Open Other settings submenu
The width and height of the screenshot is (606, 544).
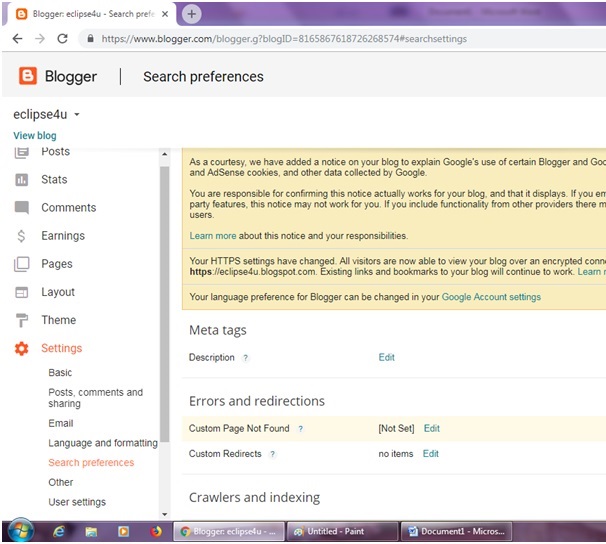[61, 483]
